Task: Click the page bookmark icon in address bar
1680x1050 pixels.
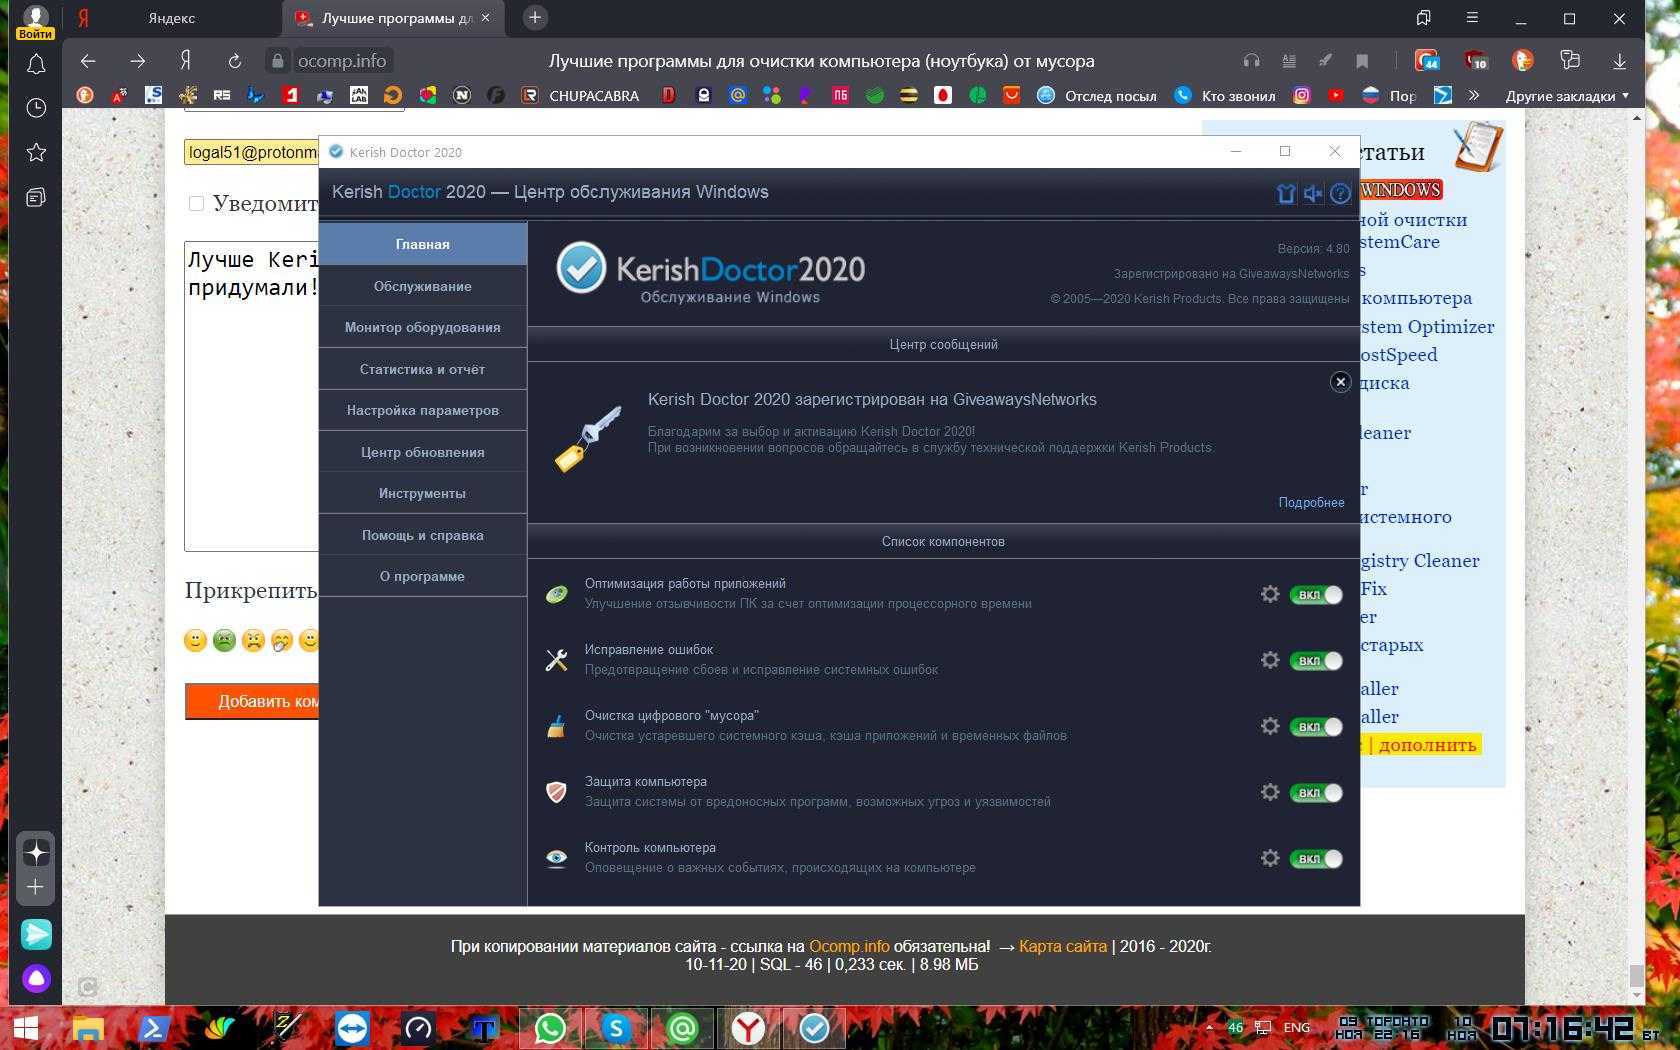Action: click(1361, 61)
